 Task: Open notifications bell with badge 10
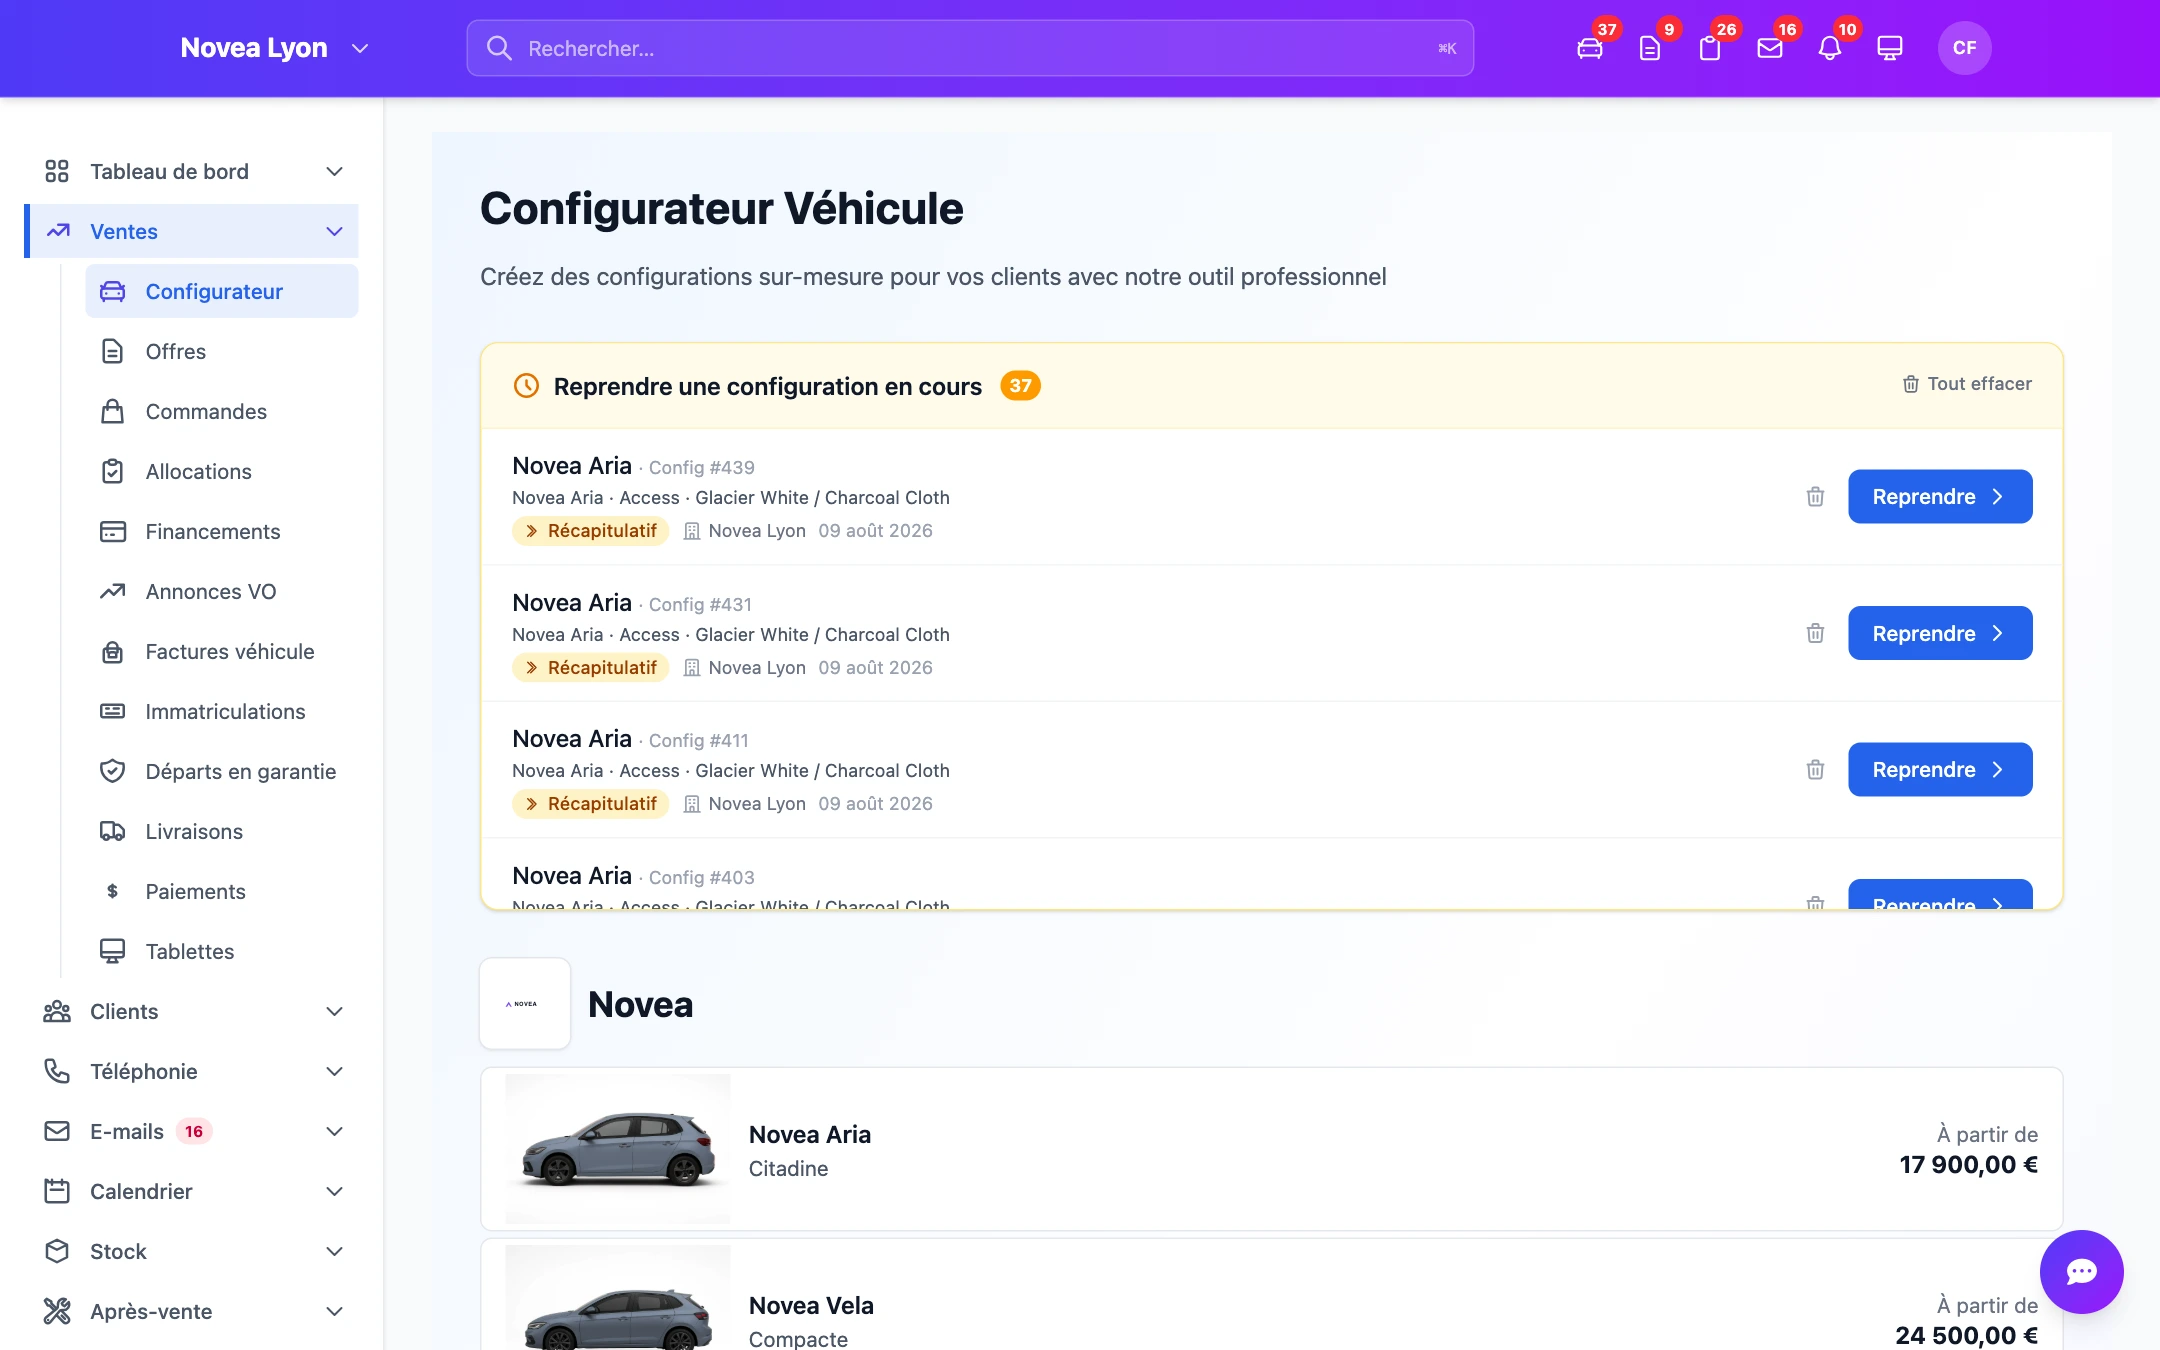coord(1830,48)
